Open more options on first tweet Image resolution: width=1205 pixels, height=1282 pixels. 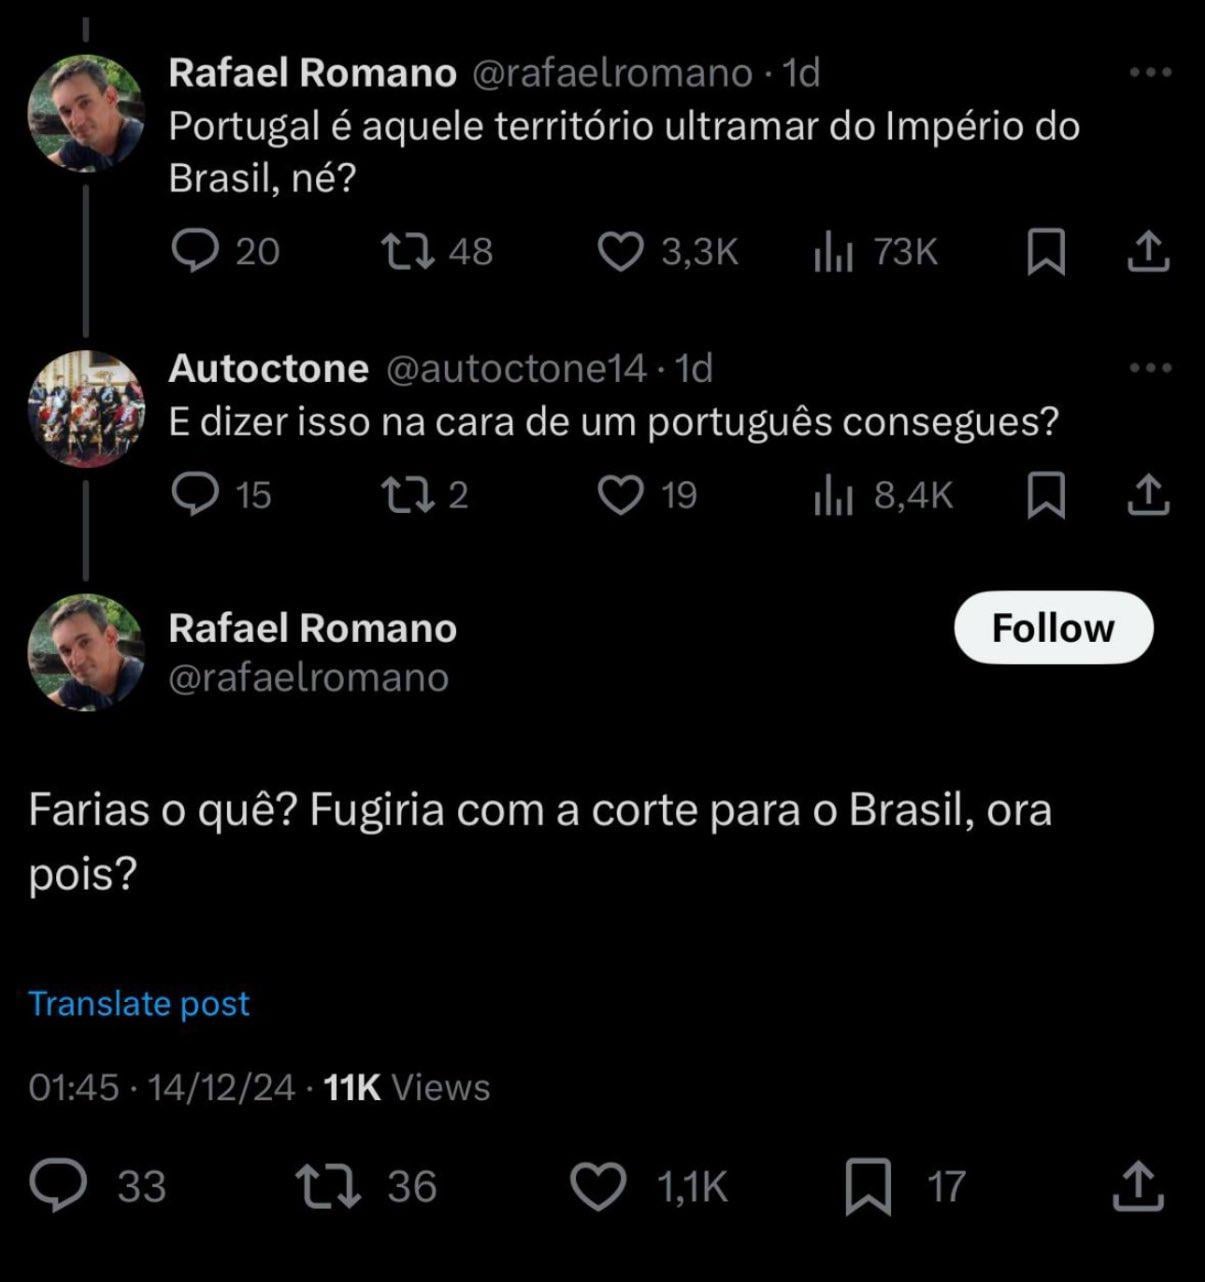click(x=1150, y=72)
